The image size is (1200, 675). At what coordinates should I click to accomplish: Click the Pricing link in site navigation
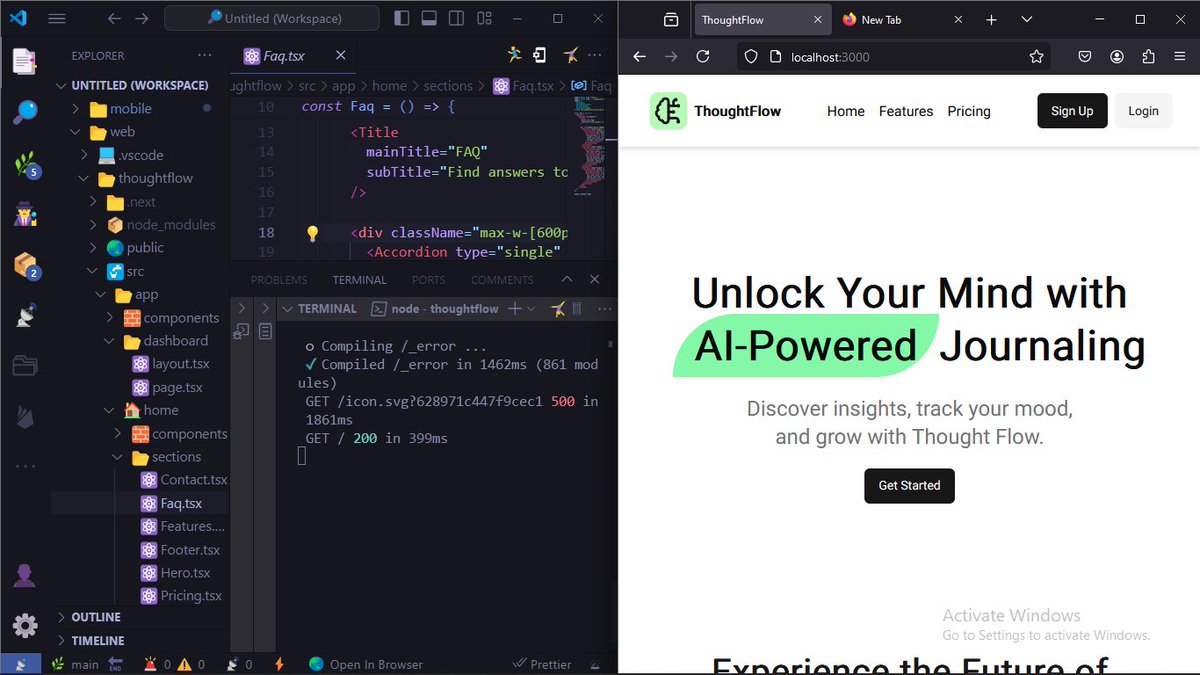click(x=969, y=111)
